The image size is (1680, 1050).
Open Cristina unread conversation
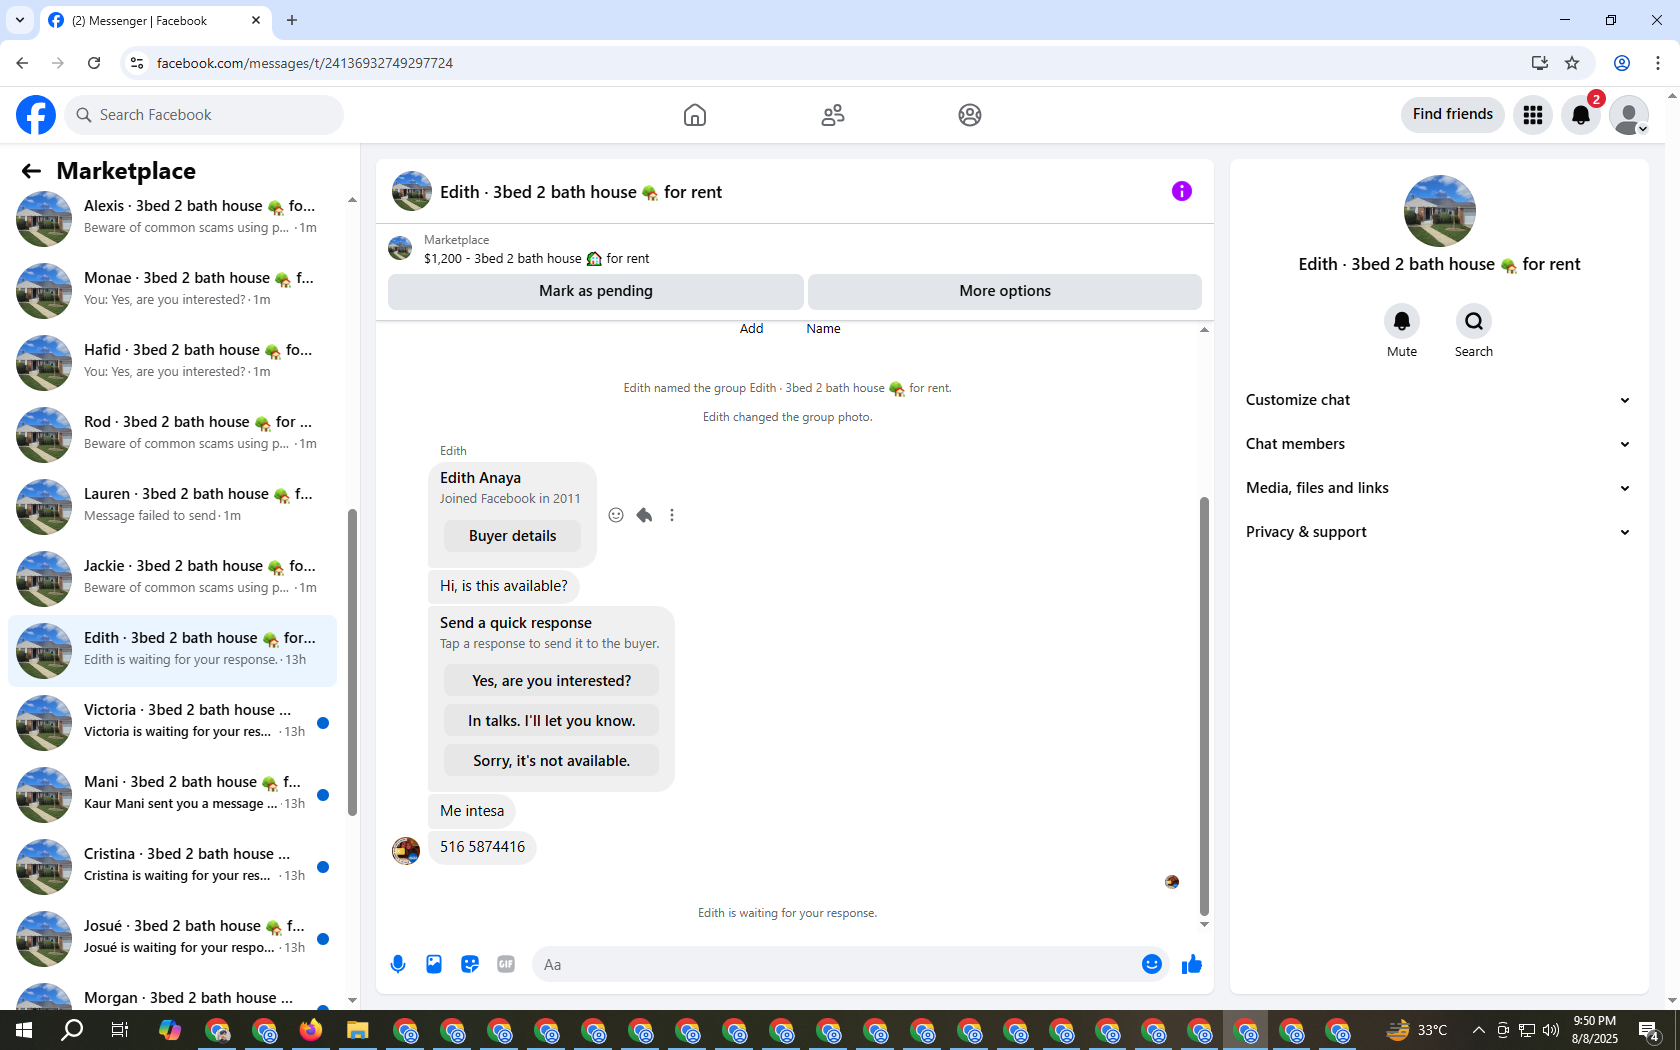(x=172, y=865)
